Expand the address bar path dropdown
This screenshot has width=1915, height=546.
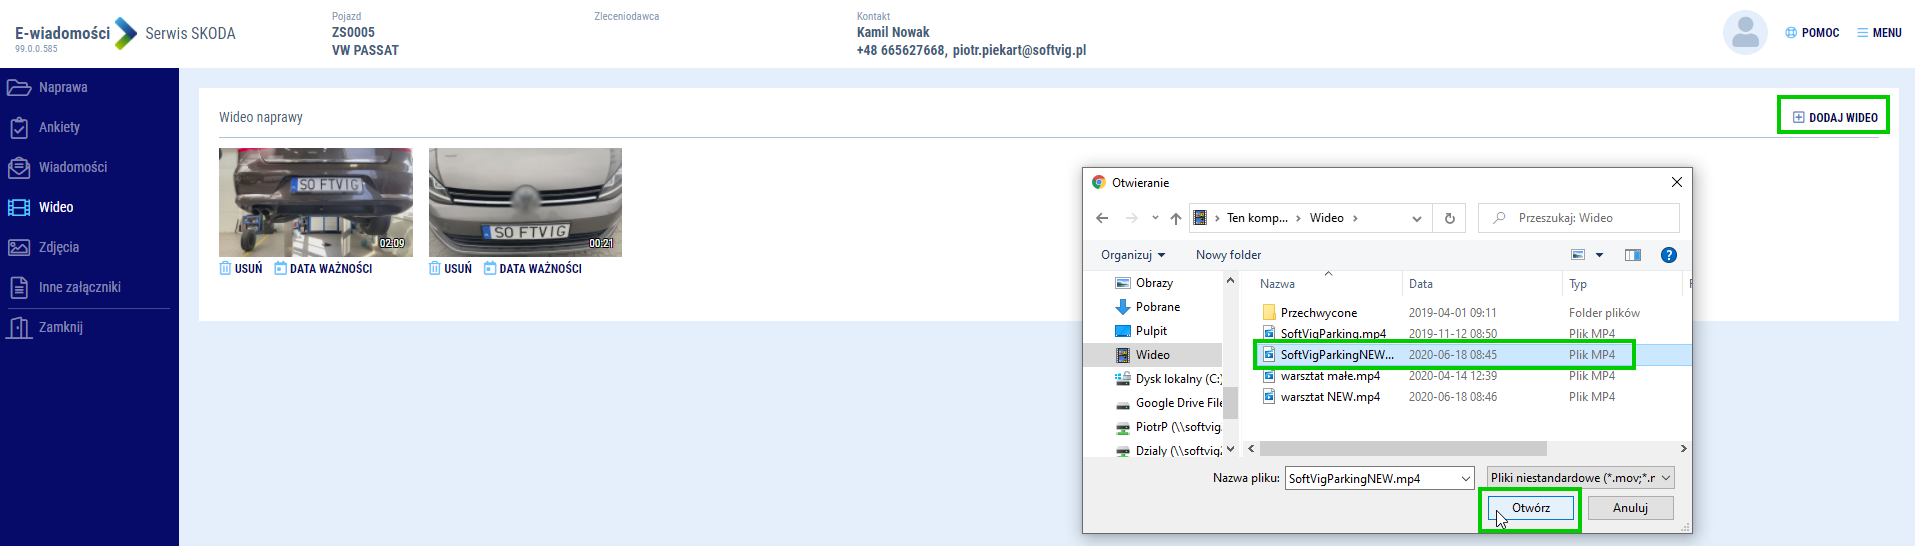1416,218
